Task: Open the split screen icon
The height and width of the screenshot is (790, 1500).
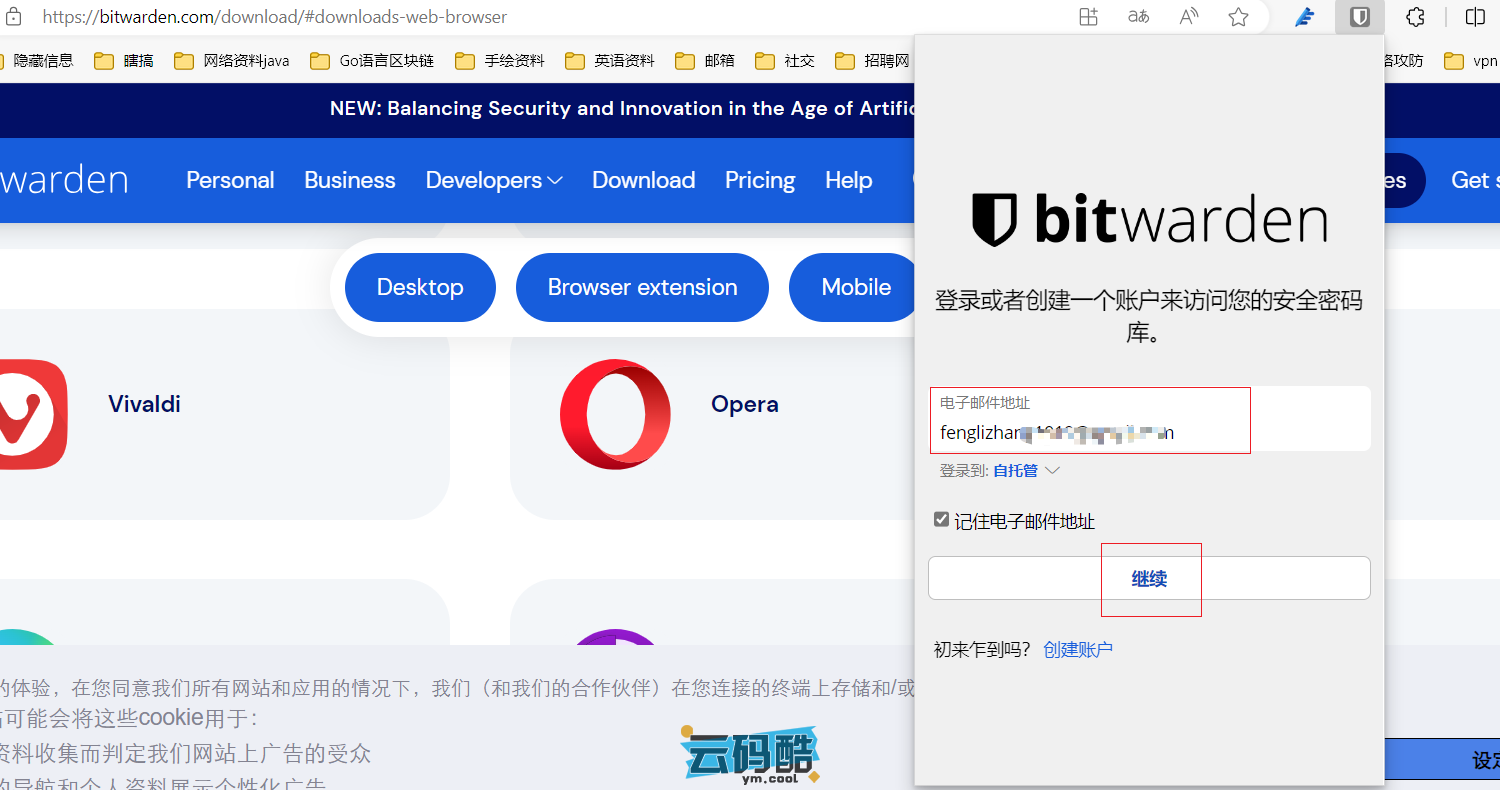Action: pos(1474,17)
